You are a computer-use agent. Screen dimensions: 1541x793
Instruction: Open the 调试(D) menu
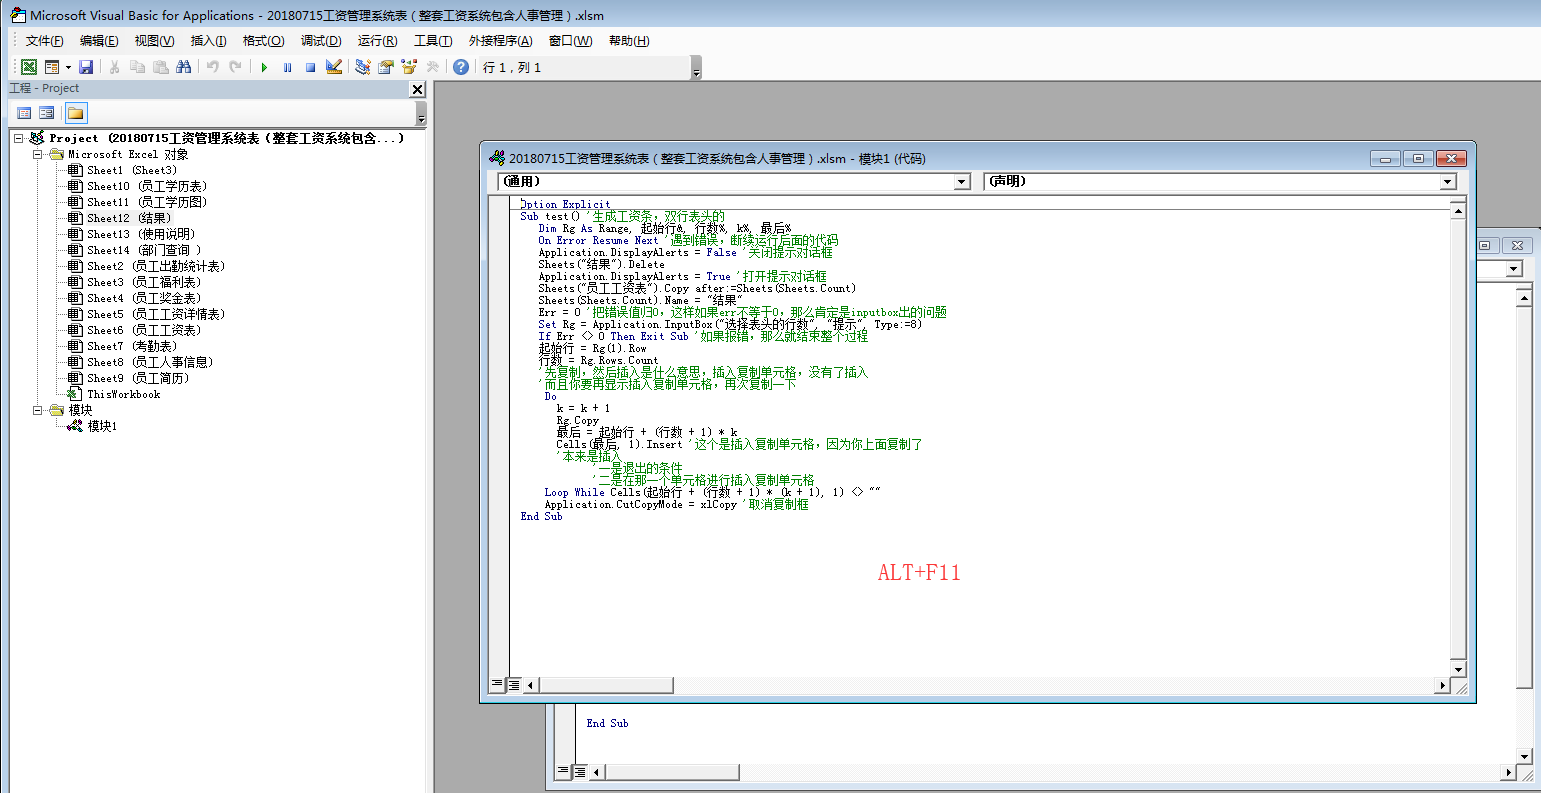coord(321,41)
